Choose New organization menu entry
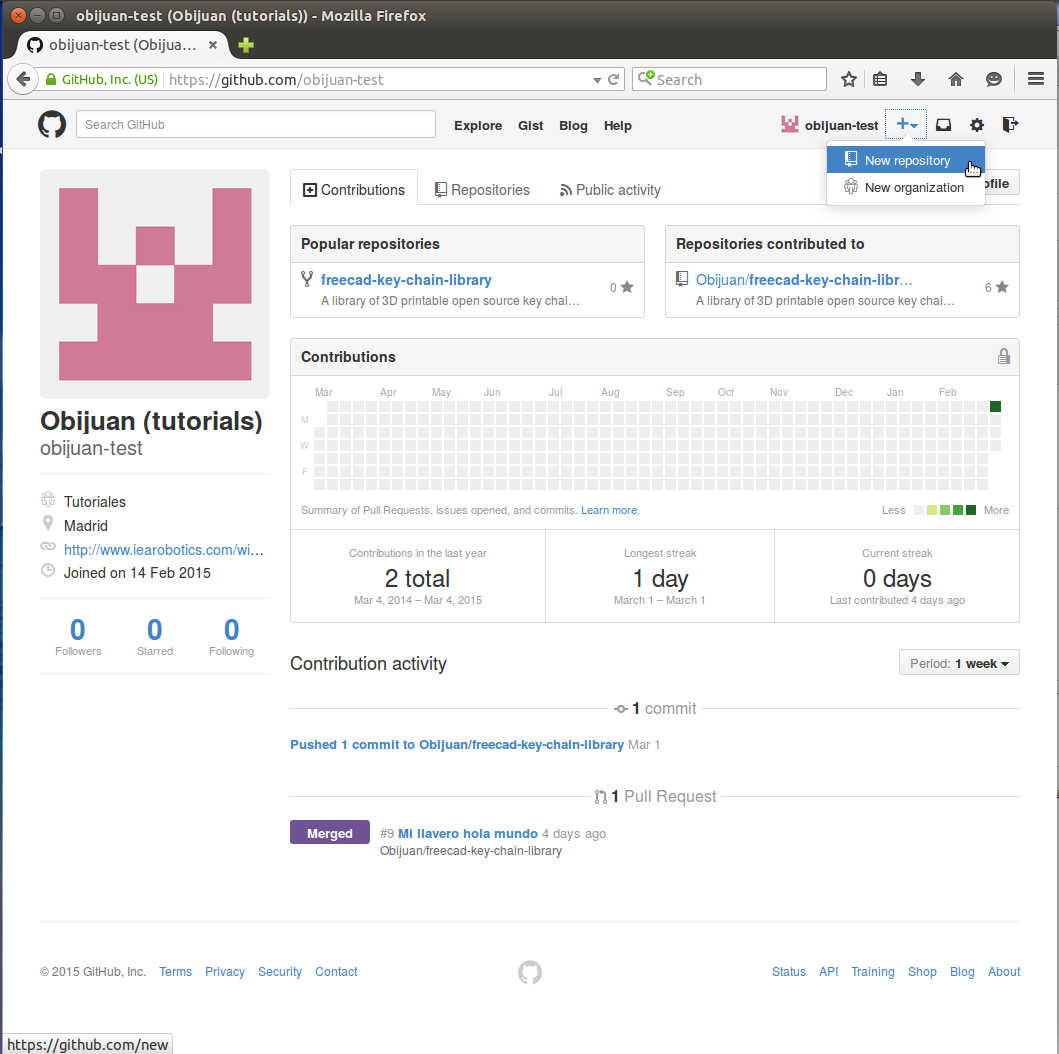Viewport: 1059px width, 1054px height. [913, 187]
